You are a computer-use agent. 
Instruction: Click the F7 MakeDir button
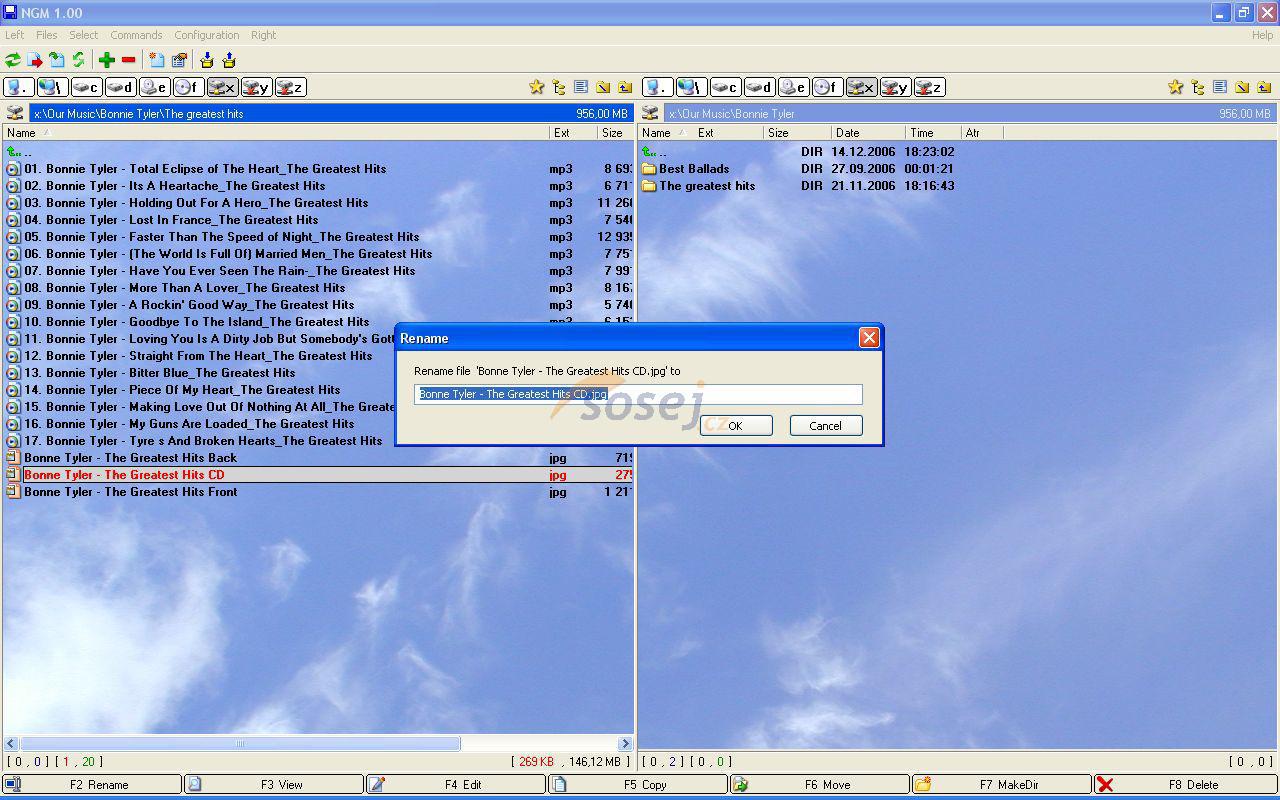point(1002,785)
